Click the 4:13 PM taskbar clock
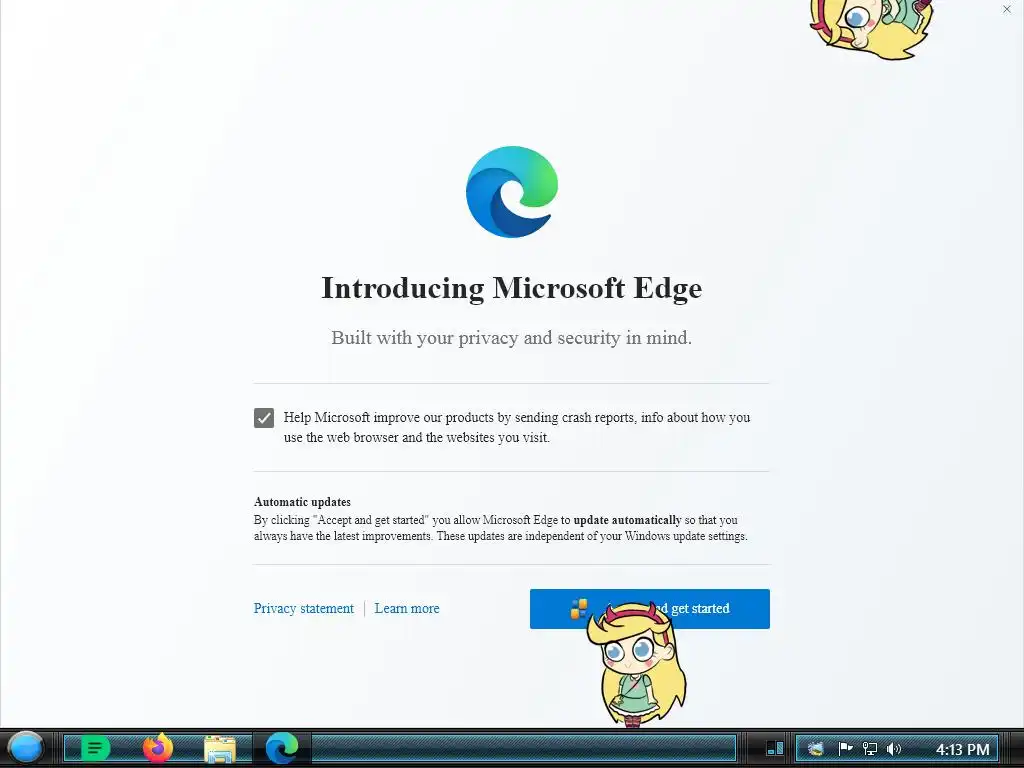This screenshot has width=1024, height=768. pyautogui.click(x=963, y=749)
